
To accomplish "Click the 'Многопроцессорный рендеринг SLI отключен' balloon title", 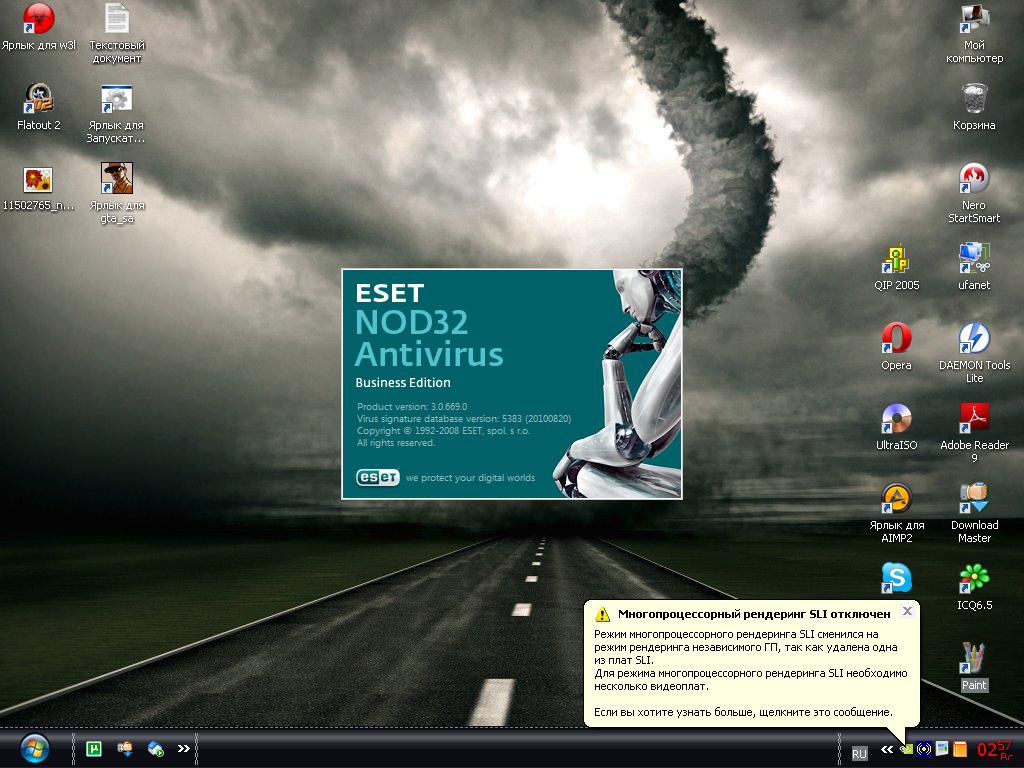I will (x=754, y=614).
